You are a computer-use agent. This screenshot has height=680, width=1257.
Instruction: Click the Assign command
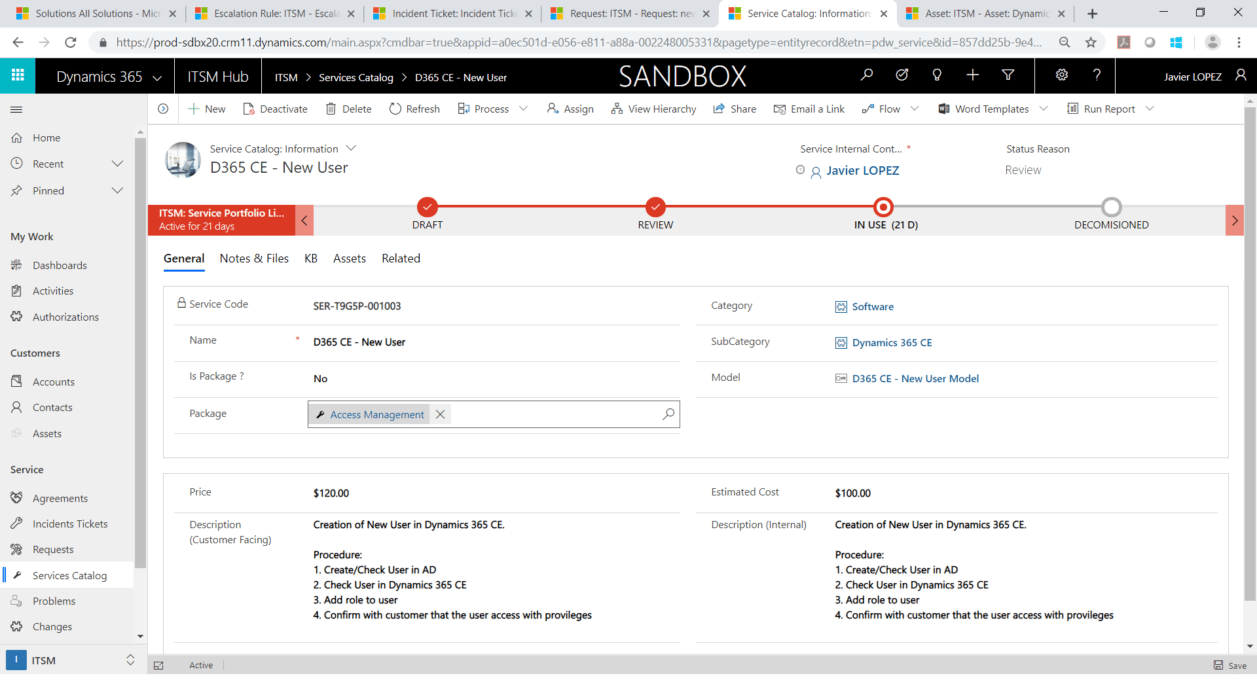pos(570,109)
